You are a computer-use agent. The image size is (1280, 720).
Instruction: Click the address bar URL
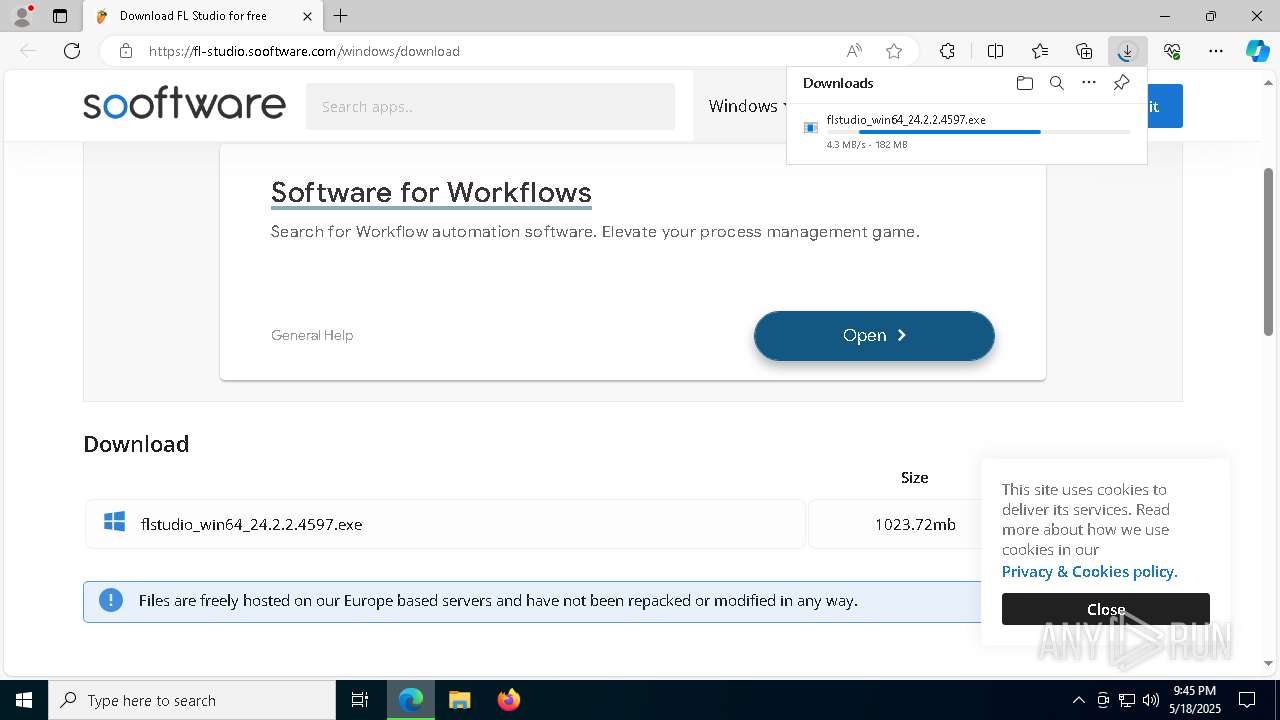(304, 51)
